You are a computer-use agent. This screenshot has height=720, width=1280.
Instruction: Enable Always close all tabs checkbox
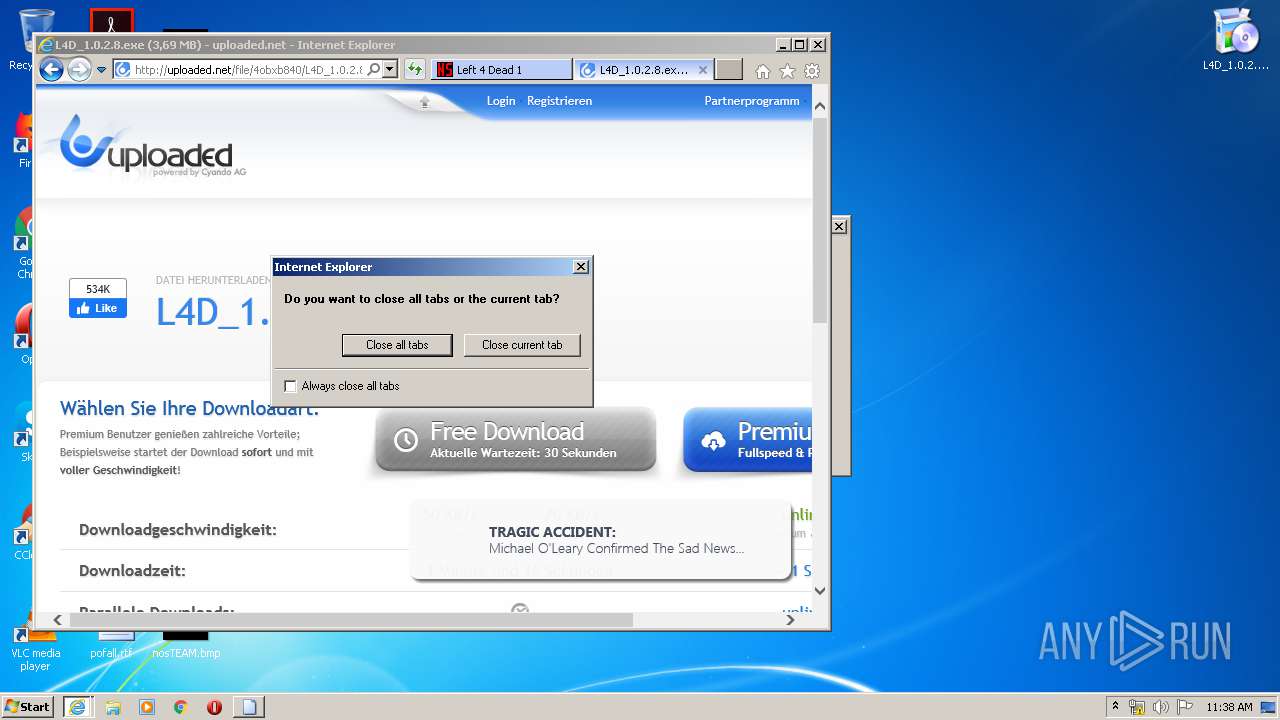tap(291, 386)
